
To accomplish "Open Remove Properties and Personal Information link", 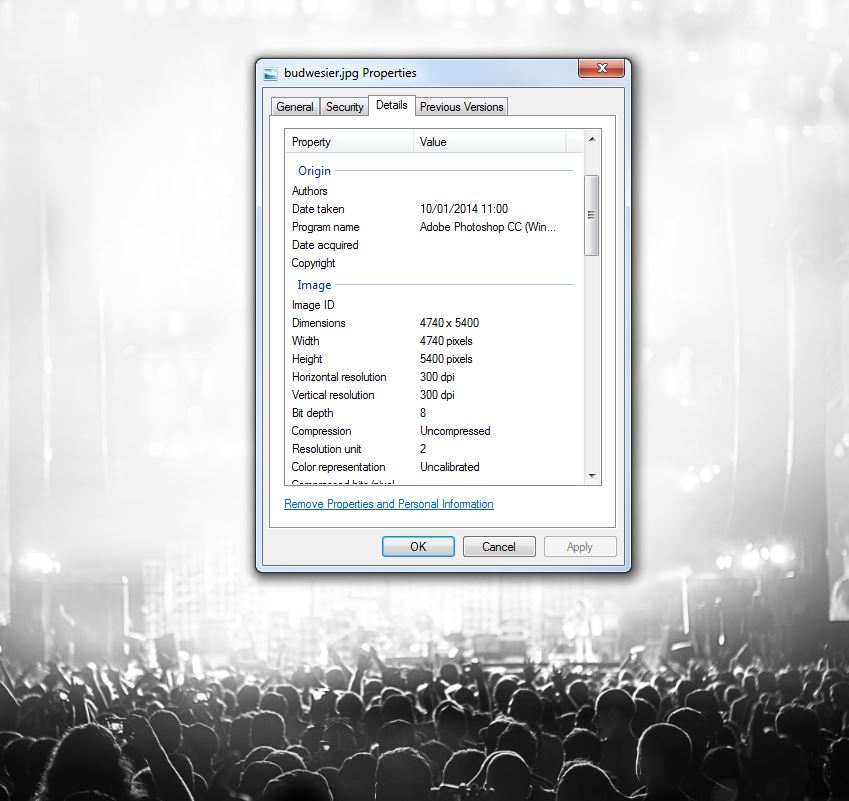I will coord(388,504).
